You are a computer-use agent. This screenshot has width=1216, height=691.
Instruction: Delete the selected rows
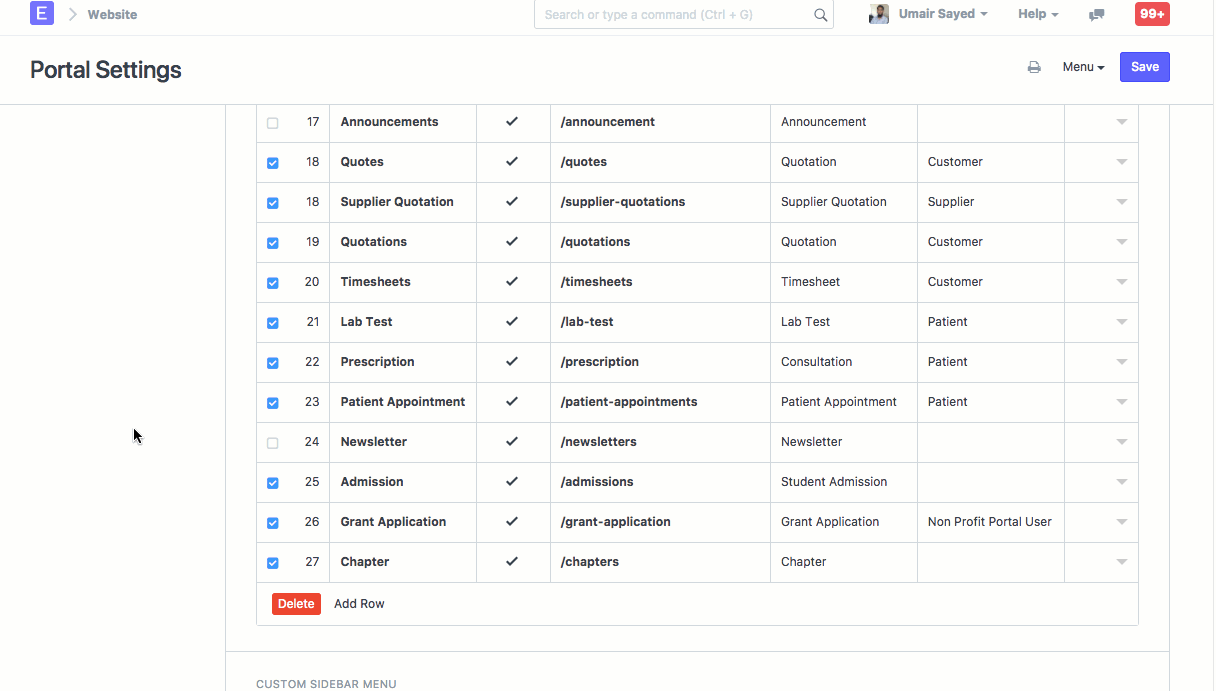[296, 604]
